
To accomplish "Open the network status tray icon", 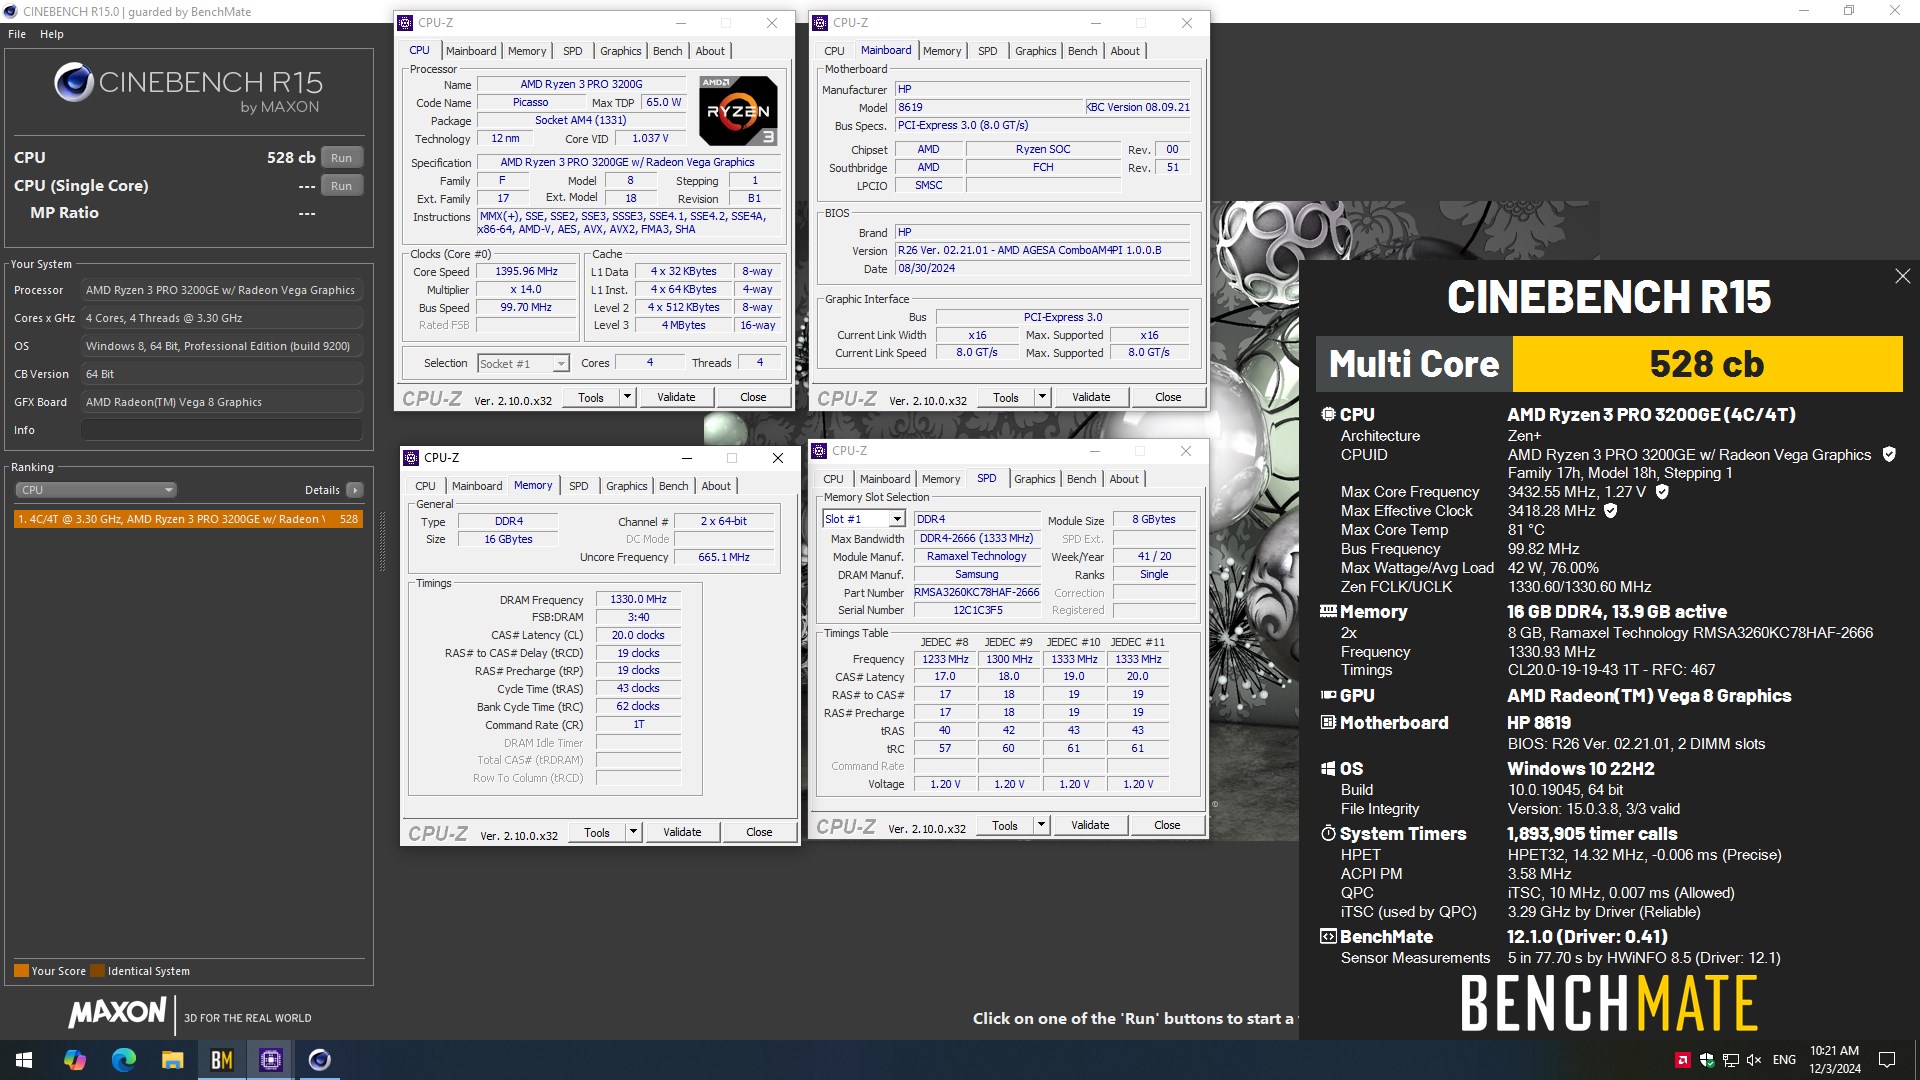I will (x=1730, y=1060).
